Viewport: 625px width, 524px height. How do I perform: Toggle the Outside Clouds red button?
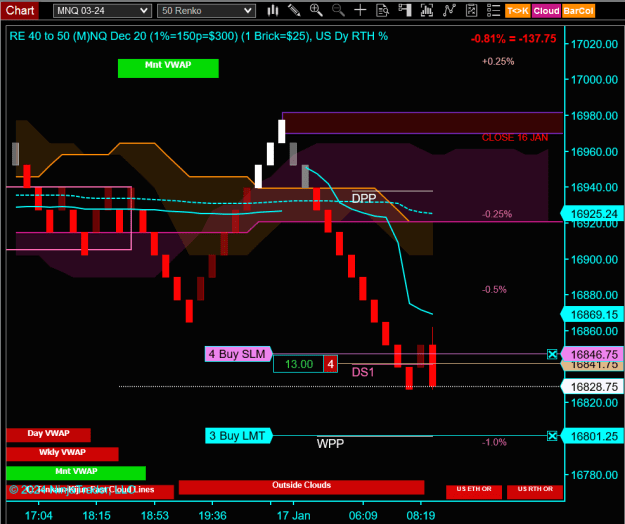(x=301, y=487)
